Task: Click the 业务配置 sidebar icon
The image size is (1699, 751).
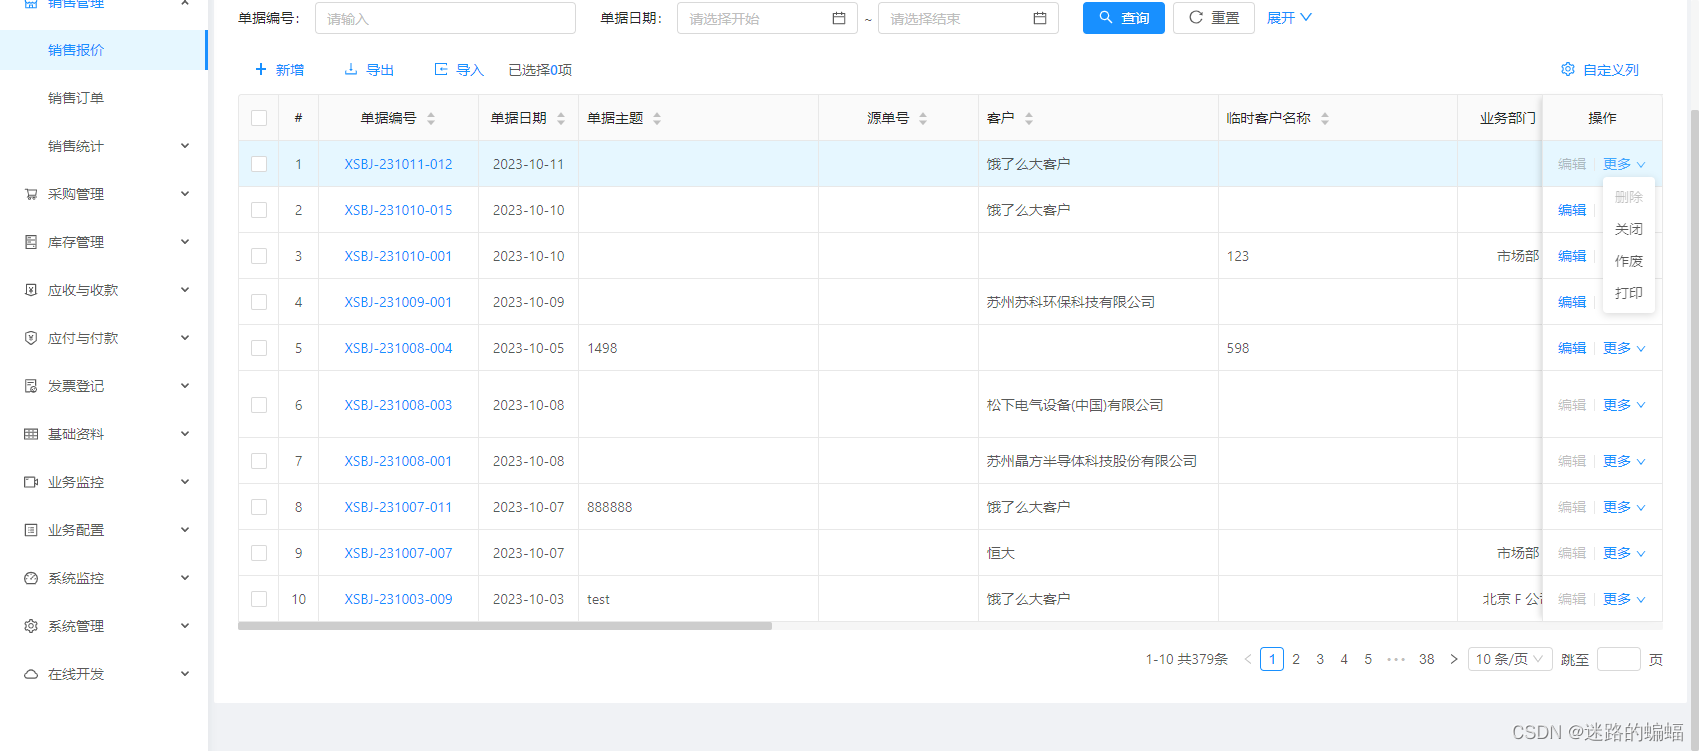Action: pos(31,530)
